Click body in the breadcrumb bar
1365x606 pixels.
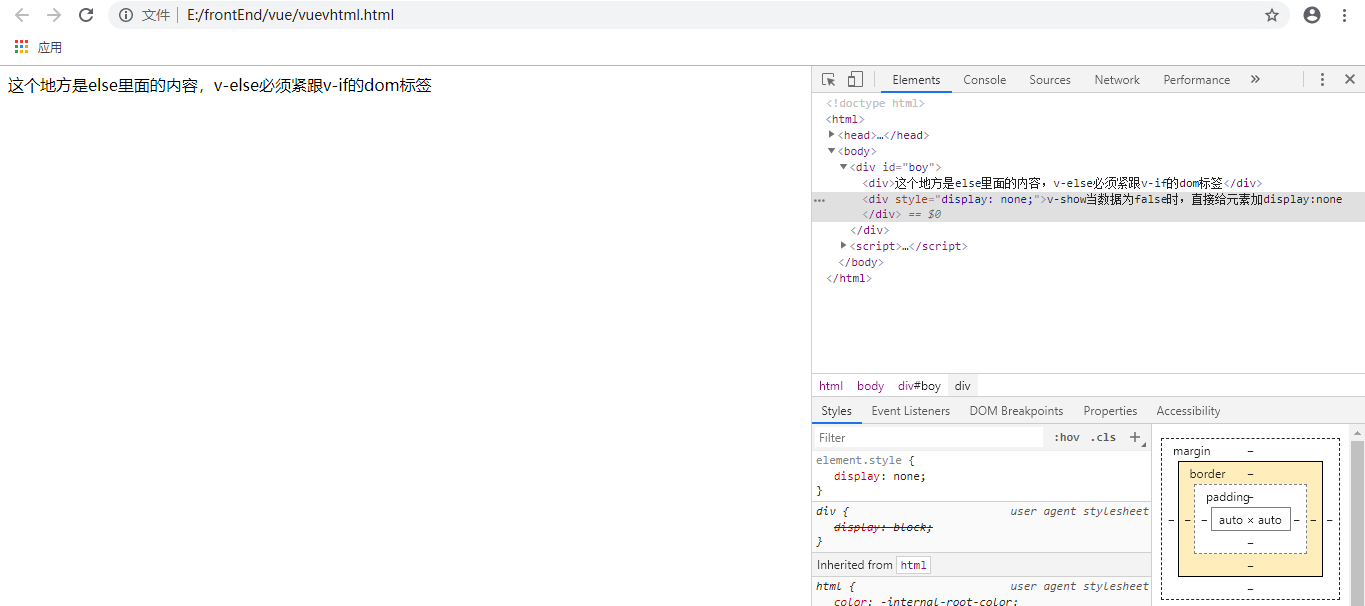point(870,386)
